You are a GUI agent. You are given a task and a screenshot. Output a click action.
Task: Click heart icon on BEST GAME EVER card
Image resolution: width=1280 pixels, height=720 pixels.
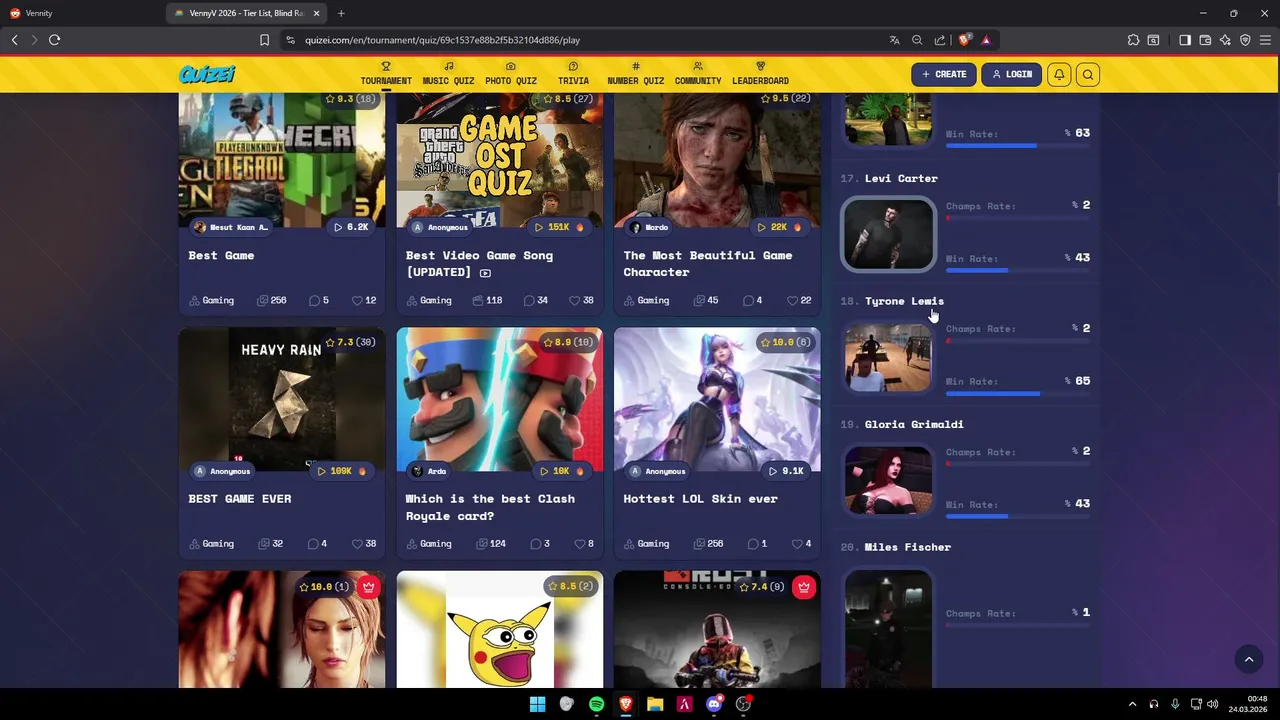pyautogui.click(x=358, y=544)
